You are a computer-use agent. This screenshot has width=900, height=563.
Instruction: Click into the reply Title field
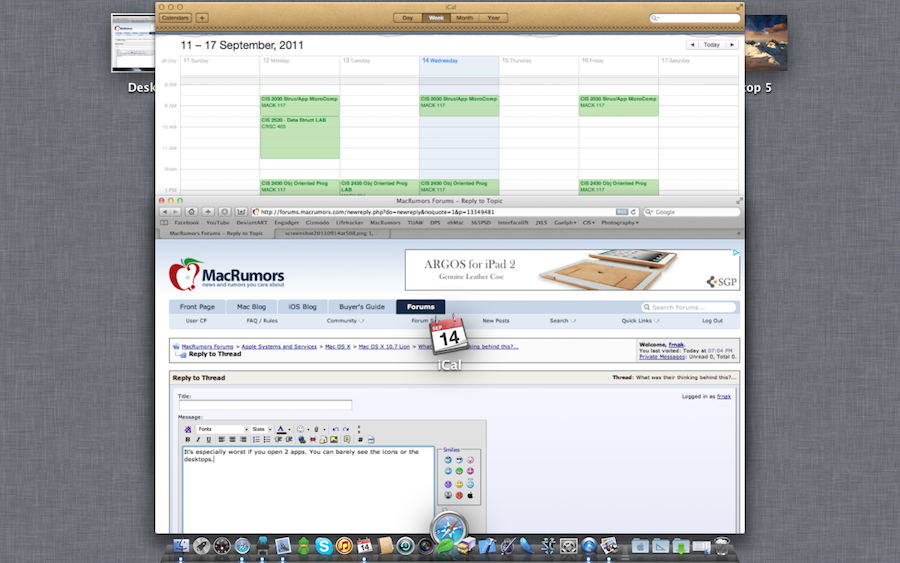pyautogui.click(x=265, y=405)
